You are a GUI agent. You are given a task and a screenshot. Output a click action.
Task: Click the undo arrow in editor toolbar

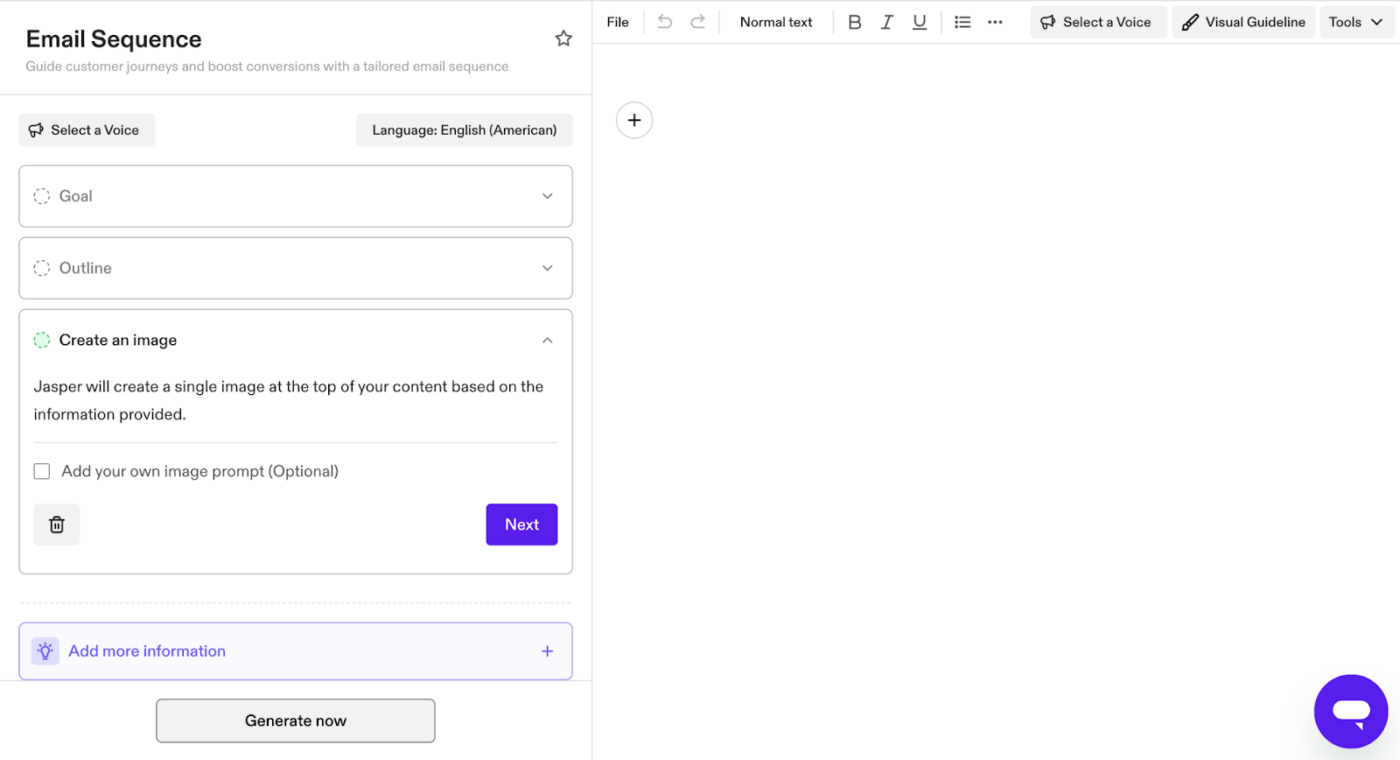click(665, 22)
